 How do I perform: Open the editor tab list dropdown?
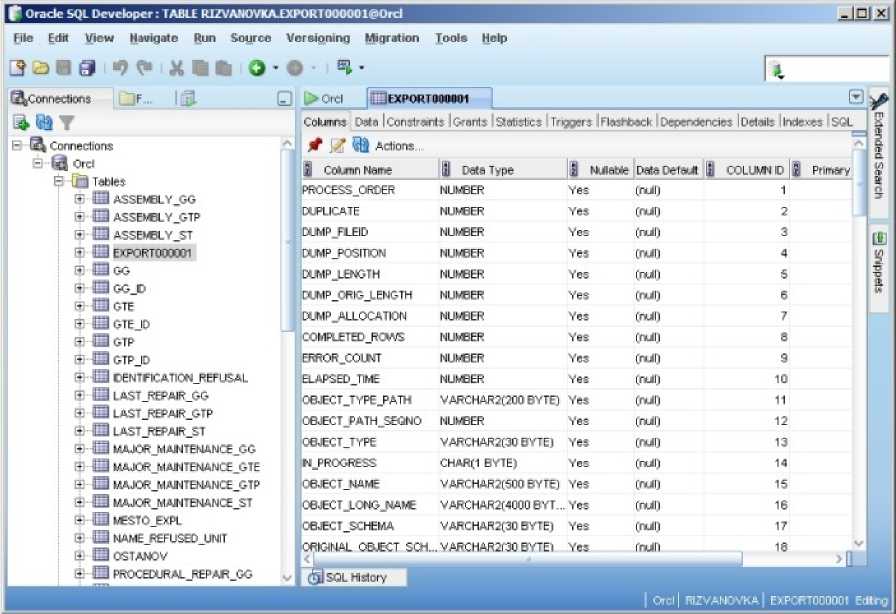point(855,97)
